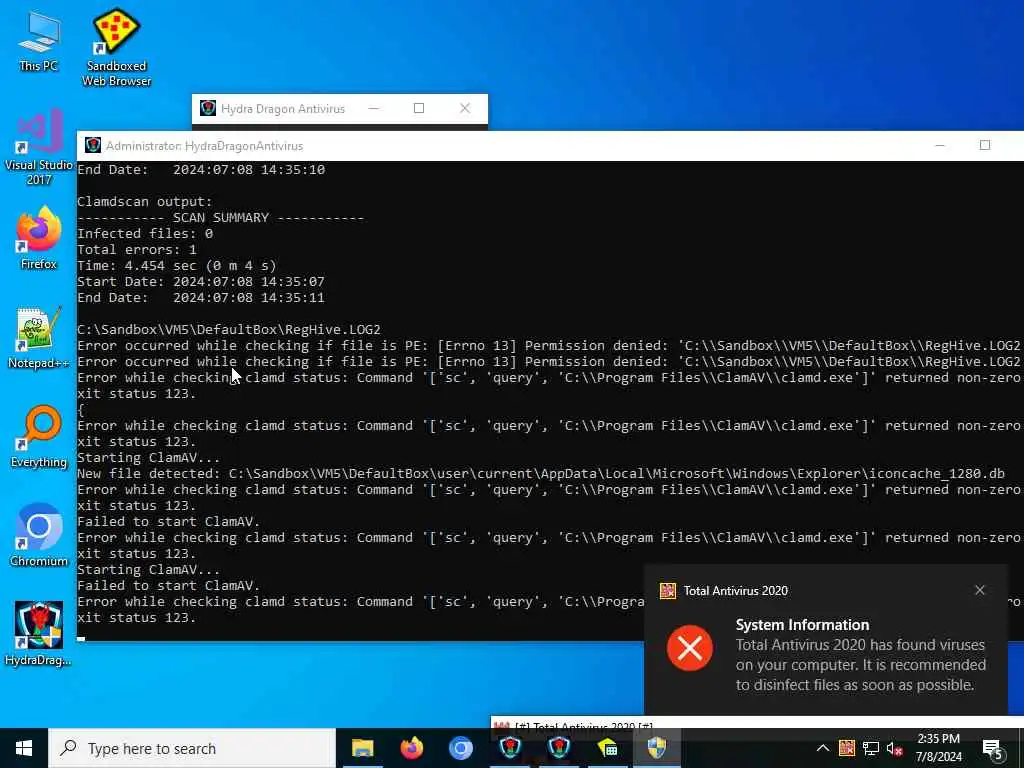Minimize the Hydra Dragon Antivirus window
This screenshot has height=768, width=1024.
374,108
